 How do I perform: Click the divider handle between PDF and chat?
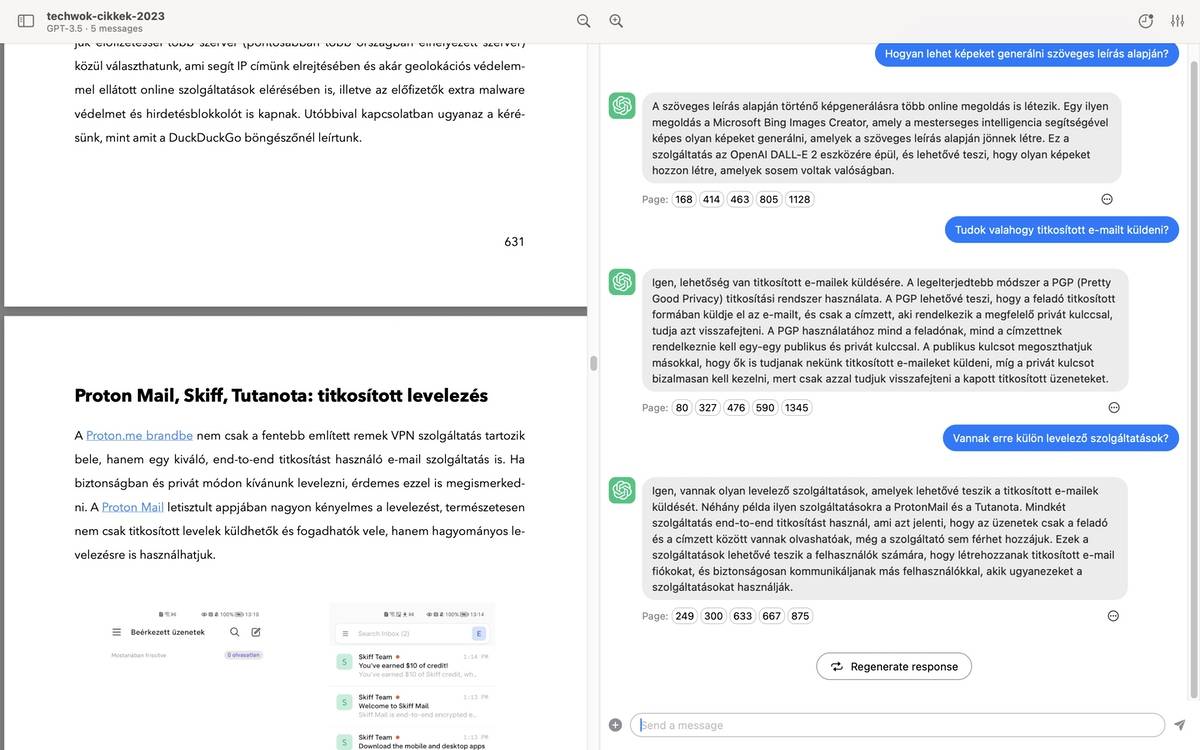click(593, 363)
